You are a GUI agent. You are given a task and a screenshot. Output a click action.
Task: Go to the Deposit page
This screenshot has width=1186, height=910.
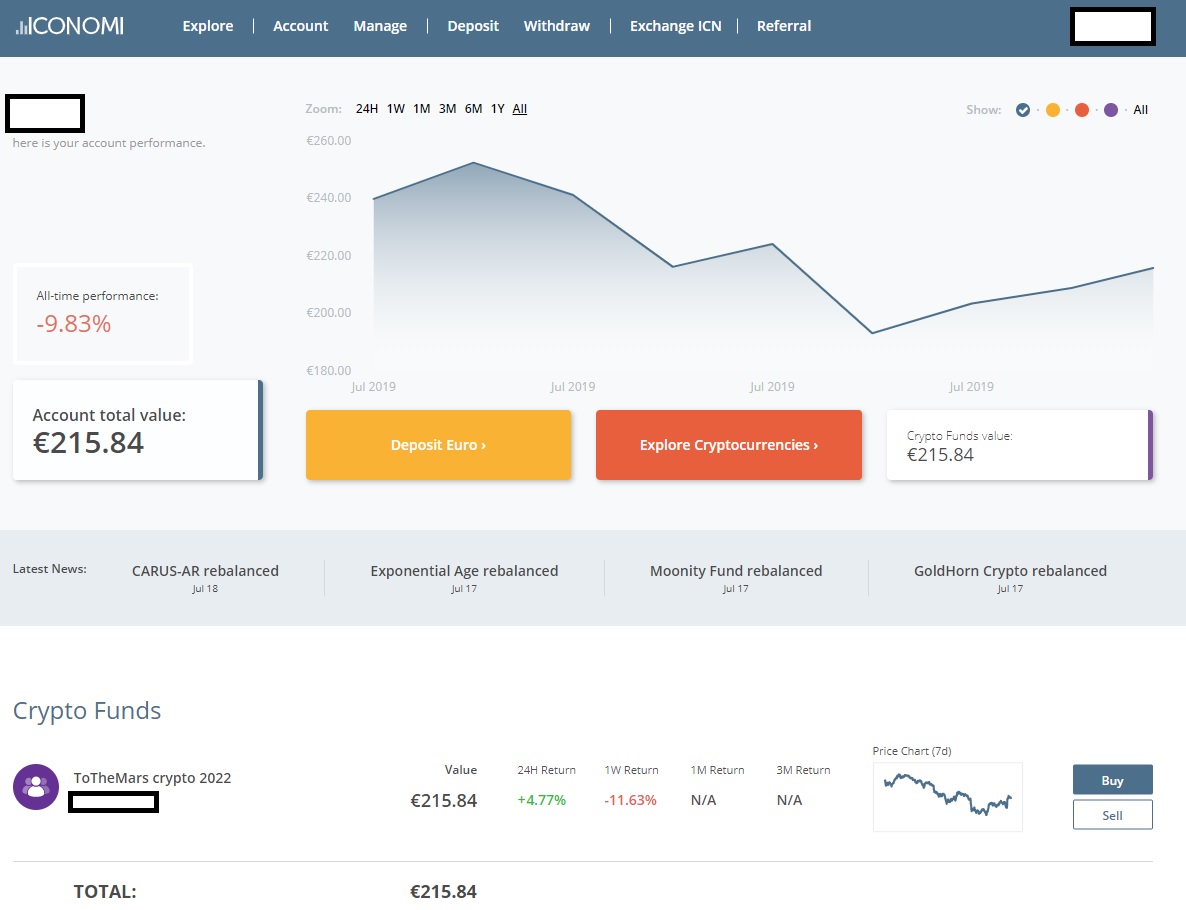tap(473, 26)
